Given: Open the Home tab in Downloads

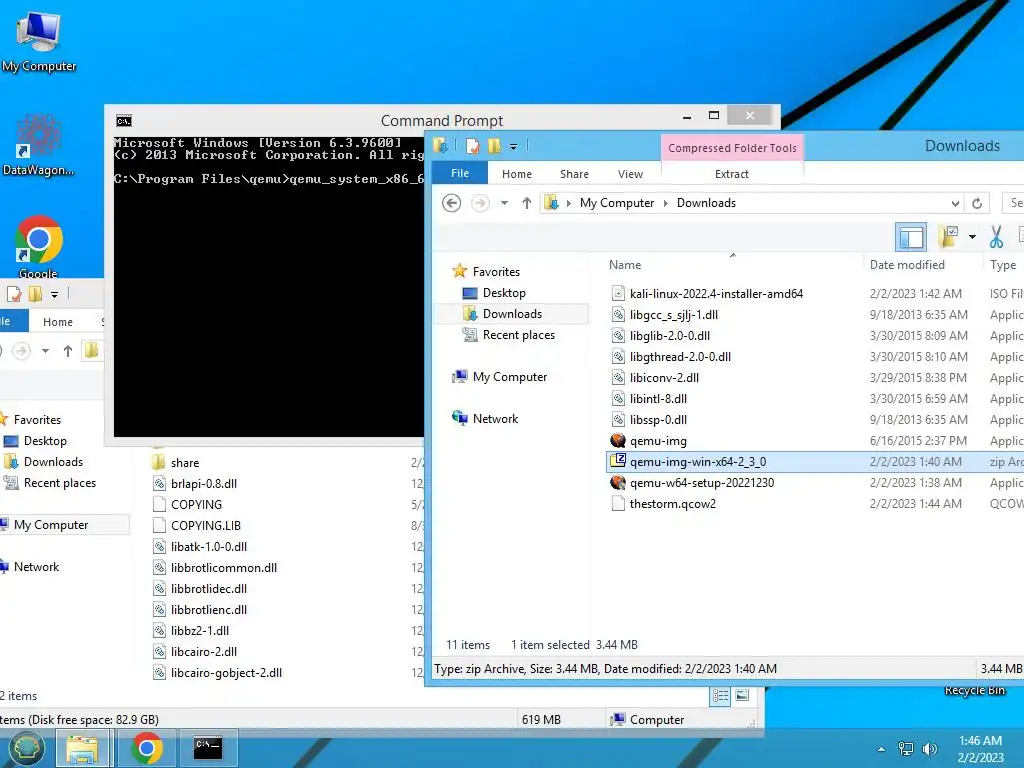Looking at the screenshot, I should pyautogui.click(x=517, y=174).
